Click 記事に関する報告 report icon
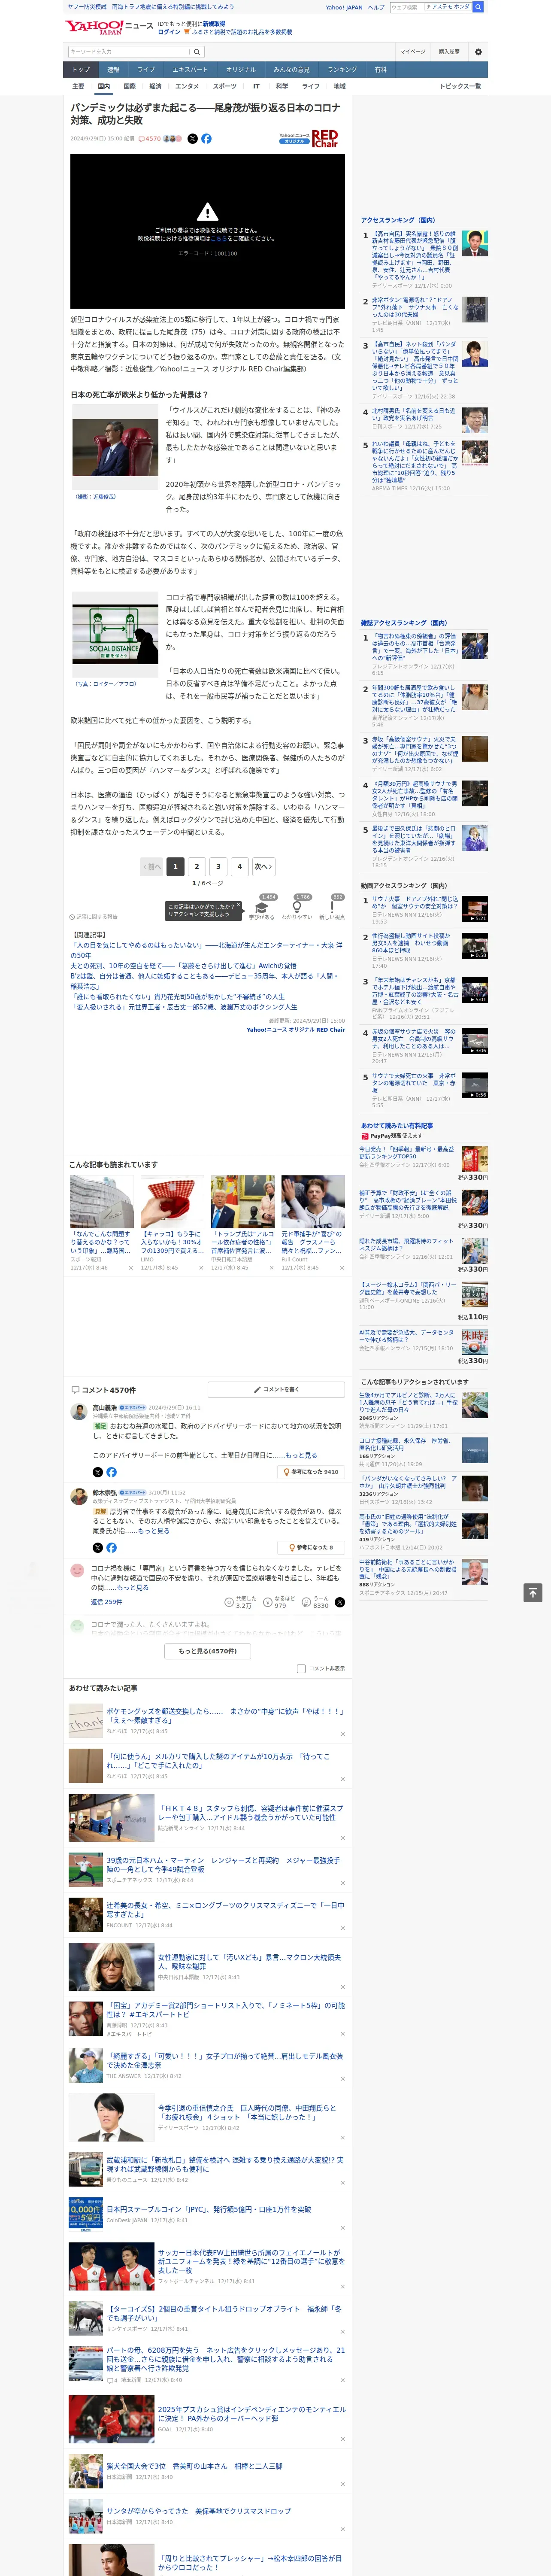 pyautogui.click(x=93, y=916)
